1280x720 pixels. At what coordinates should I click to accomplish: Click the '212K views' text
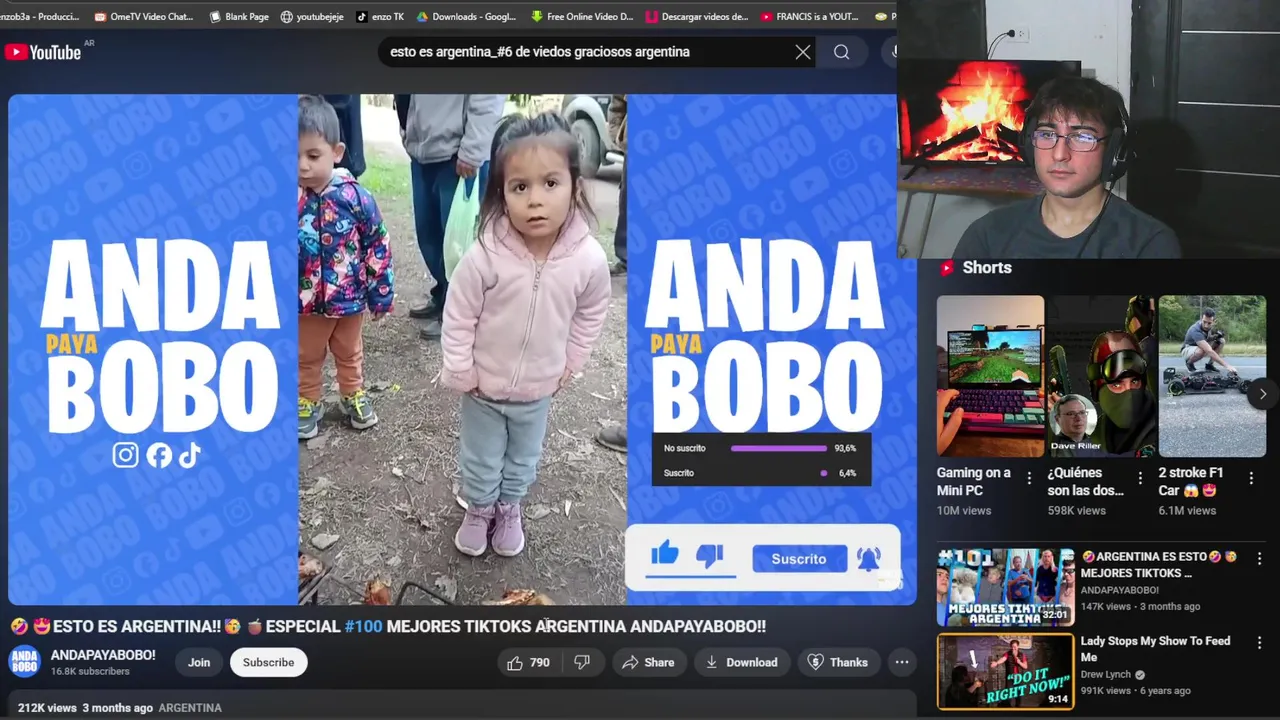47,708
